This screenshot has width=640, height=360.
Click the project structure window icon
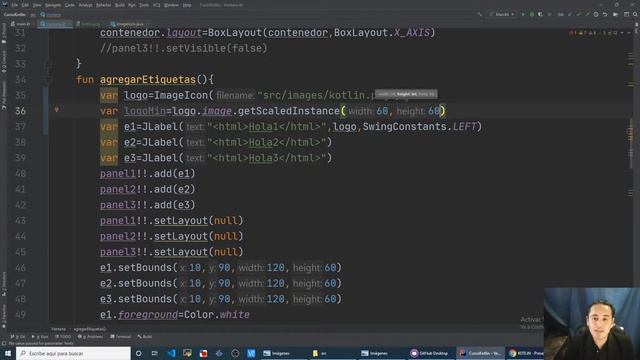pyautogui.click(x=626, y=14)
